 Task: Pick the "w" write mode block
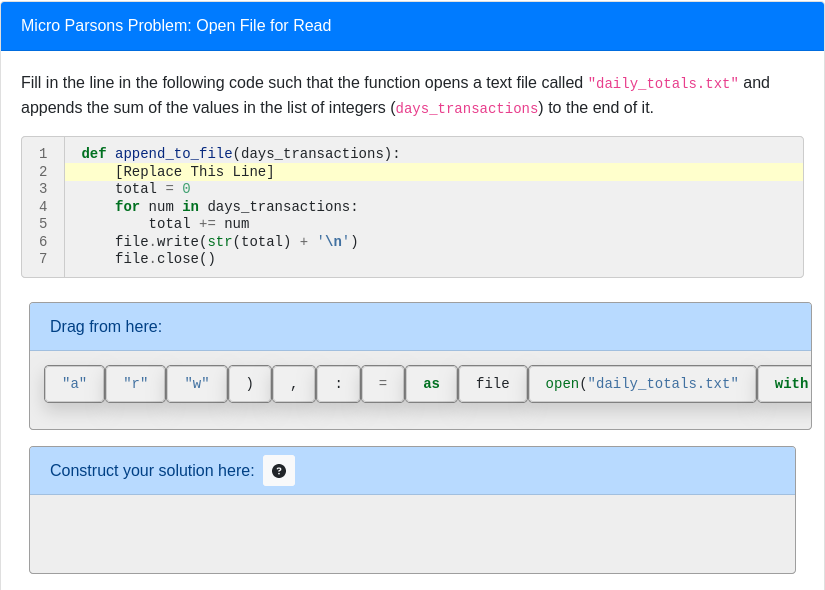(x=197, y=384)
